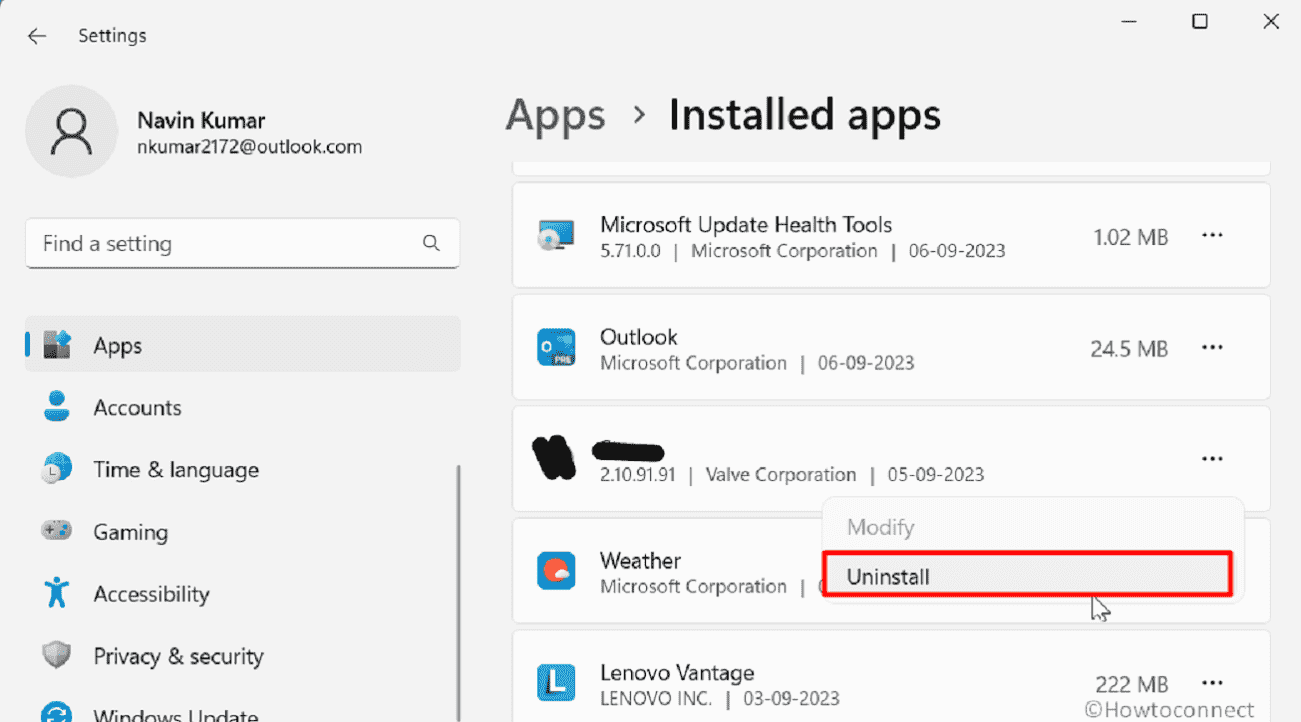The width and height of the screenshot is (1301, 722).
Task: Click the 222 MB size value
Action: click(1132, 684)
